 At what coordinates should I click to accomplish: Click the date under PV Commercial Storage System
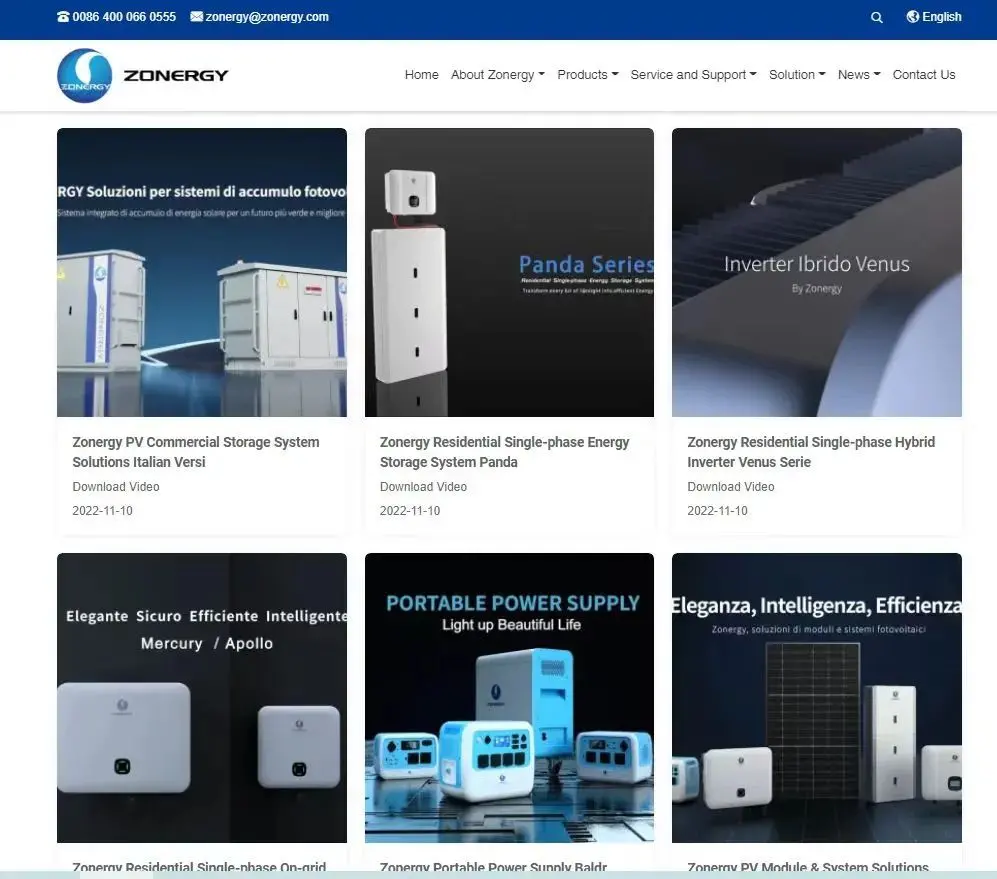coord(102,511)
